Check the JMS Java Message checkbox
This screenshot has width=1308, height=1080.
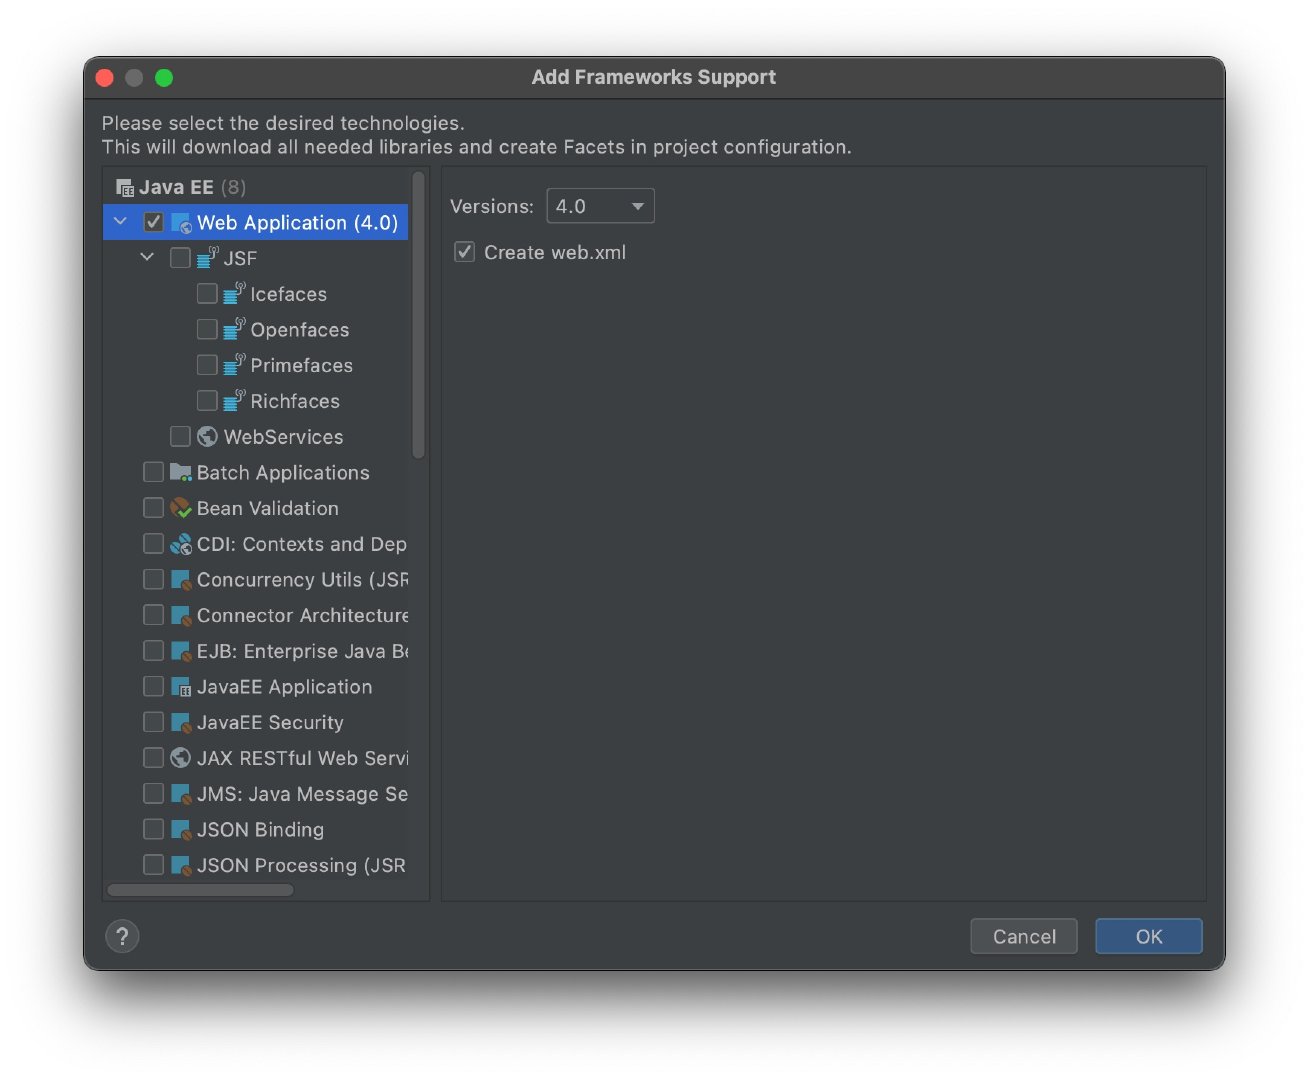point(153,794)
